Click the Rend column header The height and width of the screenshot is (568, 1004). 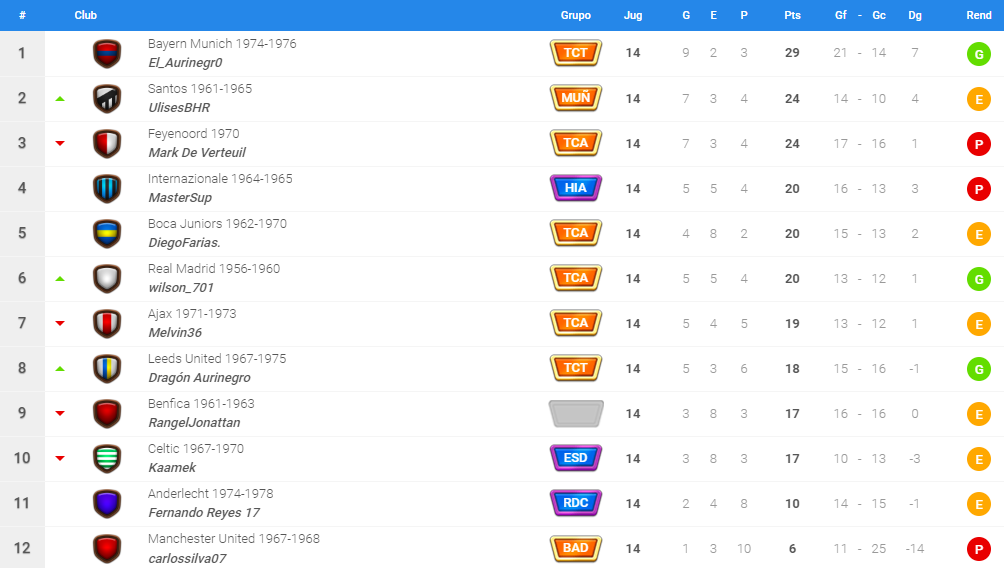[x=978, y=15]
